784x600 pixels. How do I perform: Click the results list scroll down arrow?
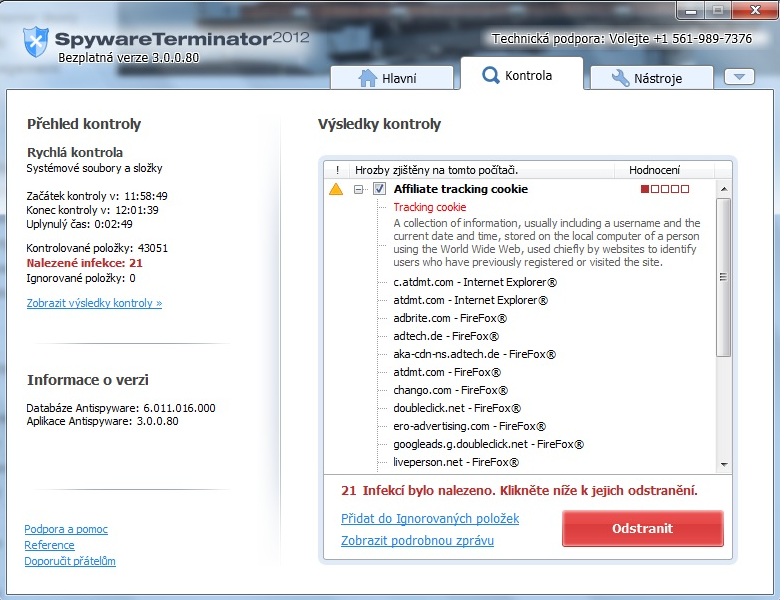tap(724, 464)
